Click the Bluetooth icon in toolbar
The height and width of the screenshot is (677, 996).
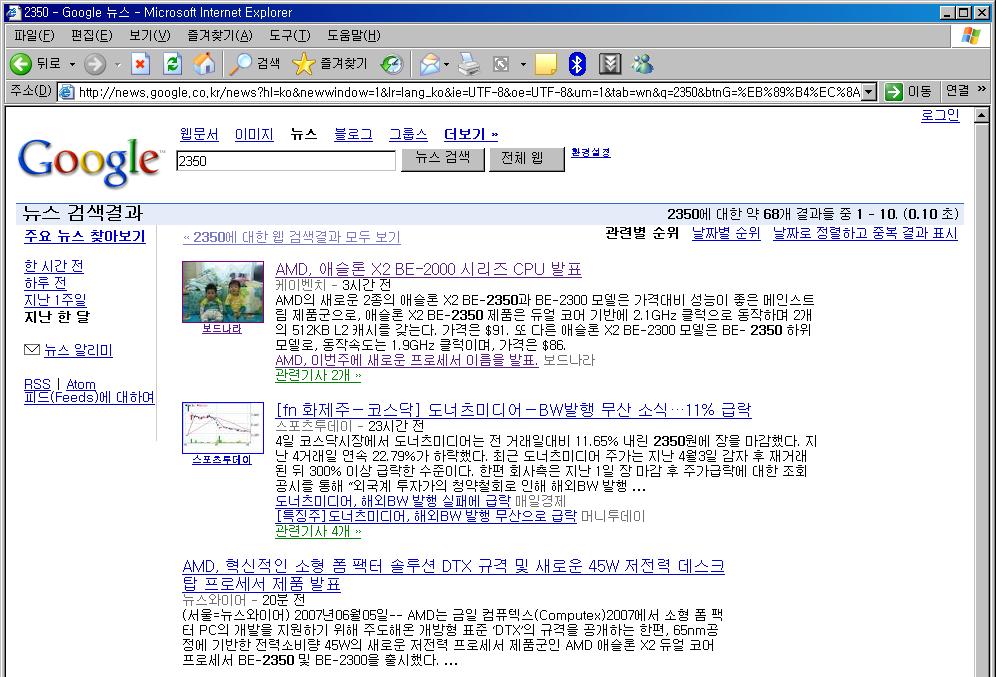[577, 64]
